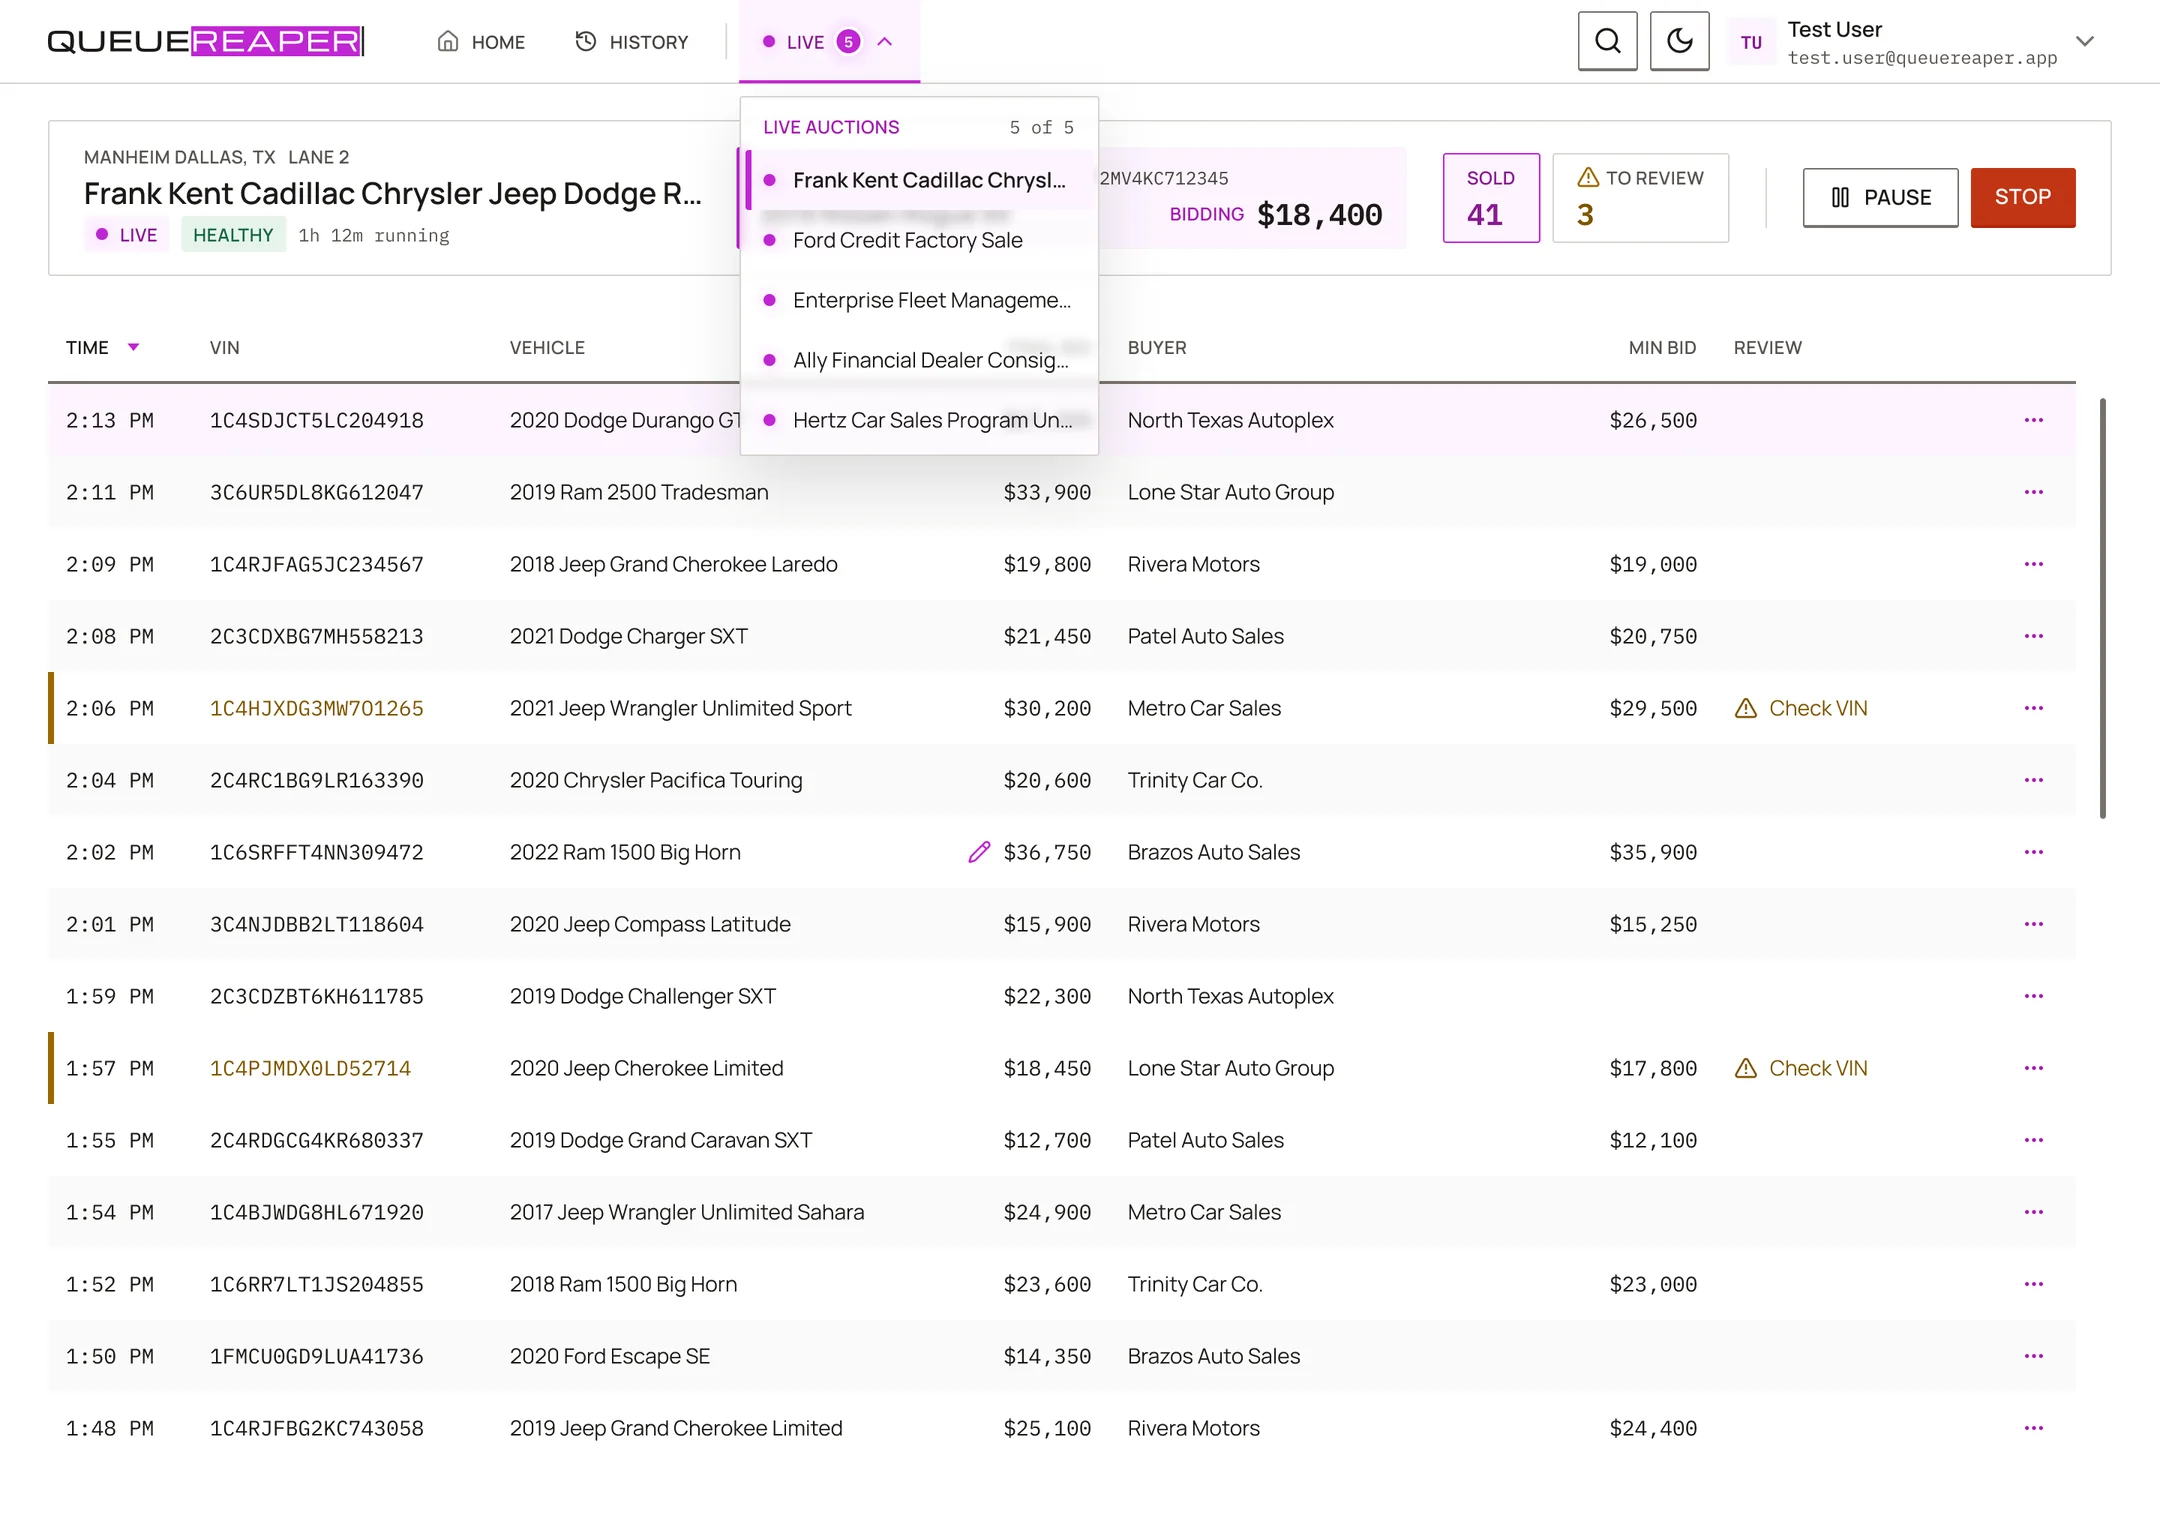Click the HEALTHY status badge

pos(233,235)
